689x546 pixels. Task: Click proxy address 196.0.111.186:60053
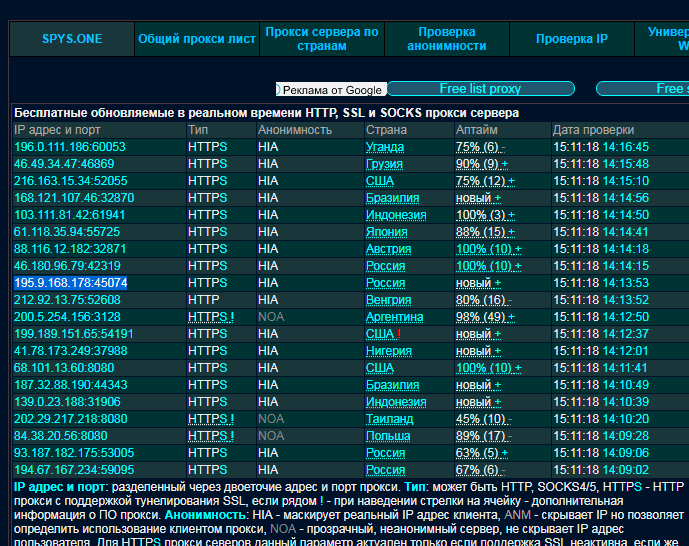coord(69,147)
